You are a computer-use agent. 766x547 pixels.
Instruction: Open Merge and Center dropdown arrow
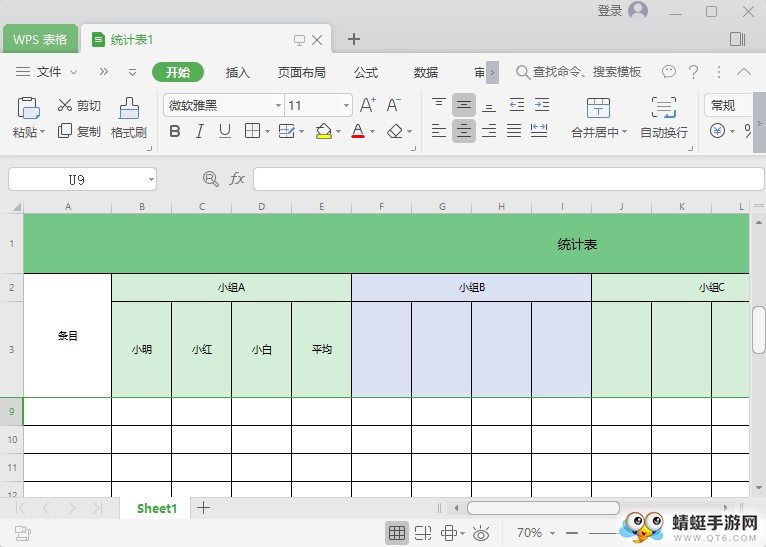click(624, 132)
